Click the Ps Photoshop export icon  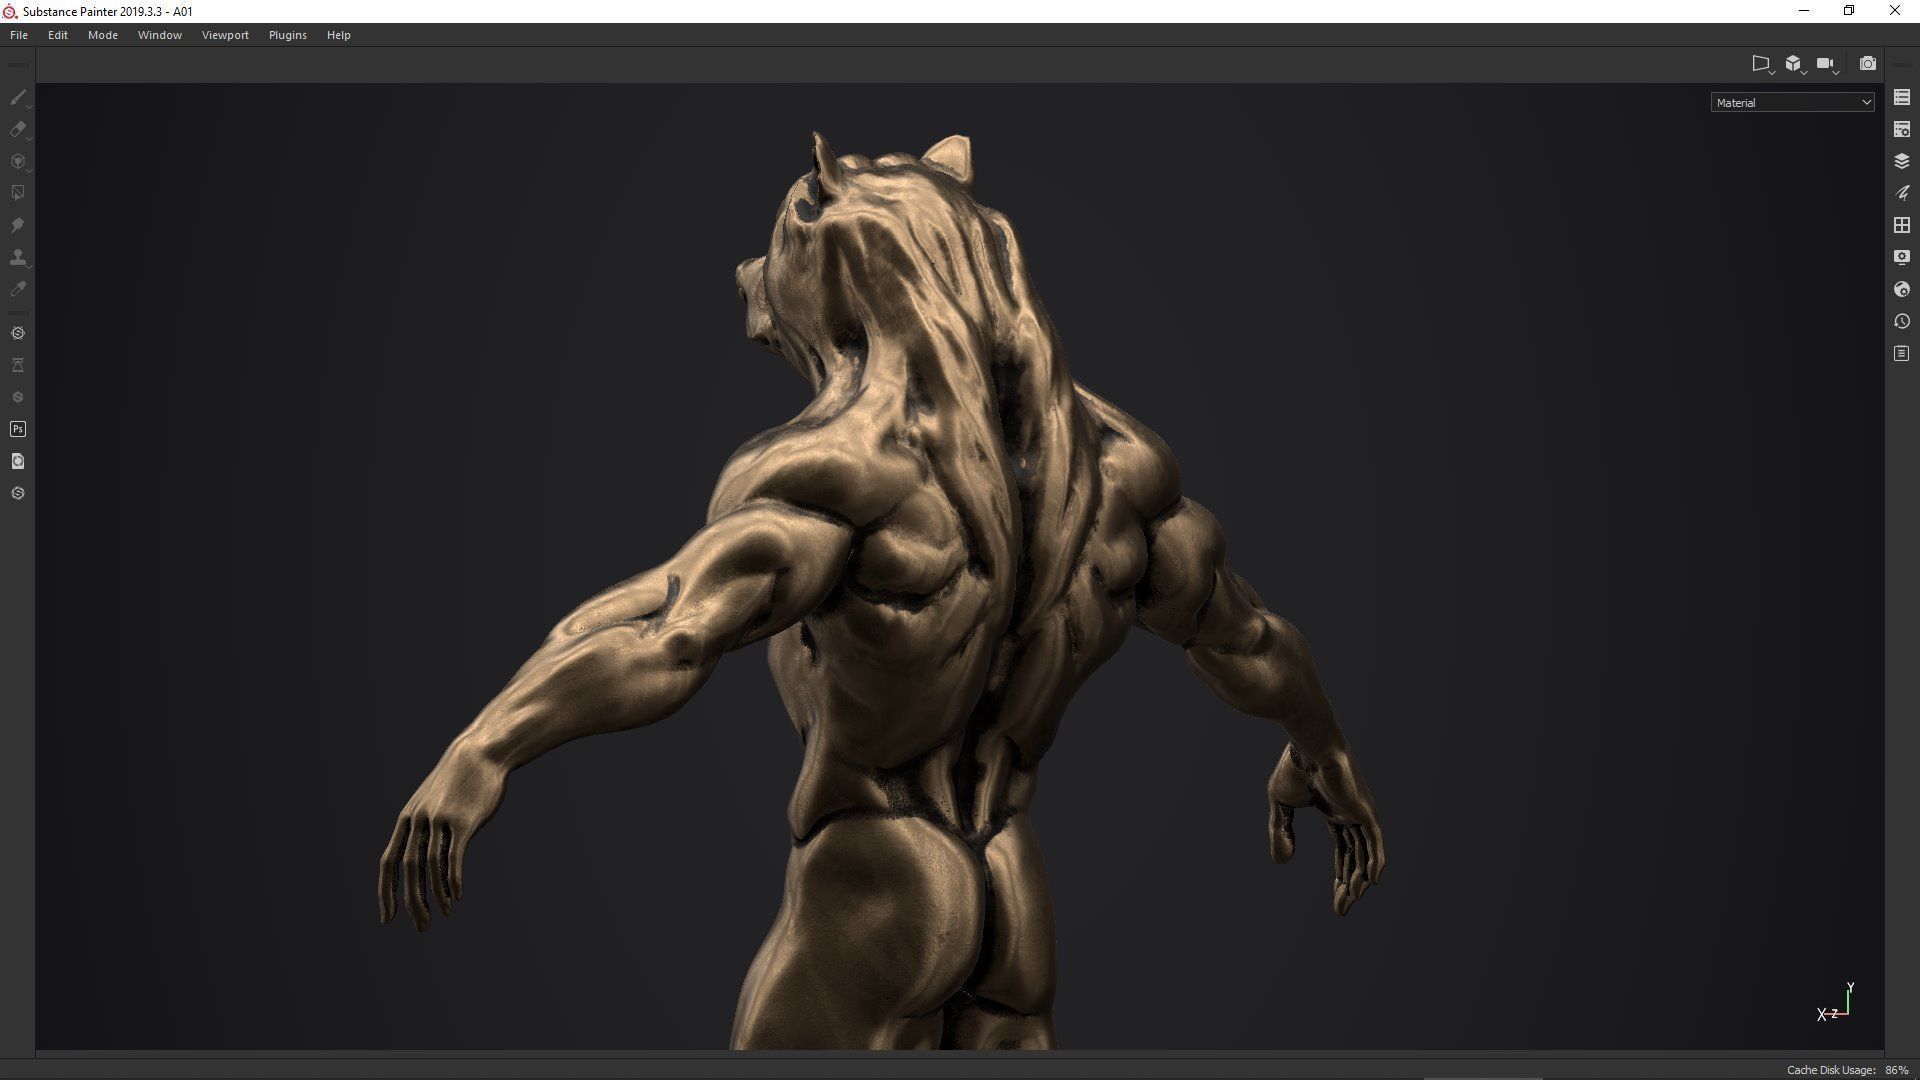click(x=17, y=429)
